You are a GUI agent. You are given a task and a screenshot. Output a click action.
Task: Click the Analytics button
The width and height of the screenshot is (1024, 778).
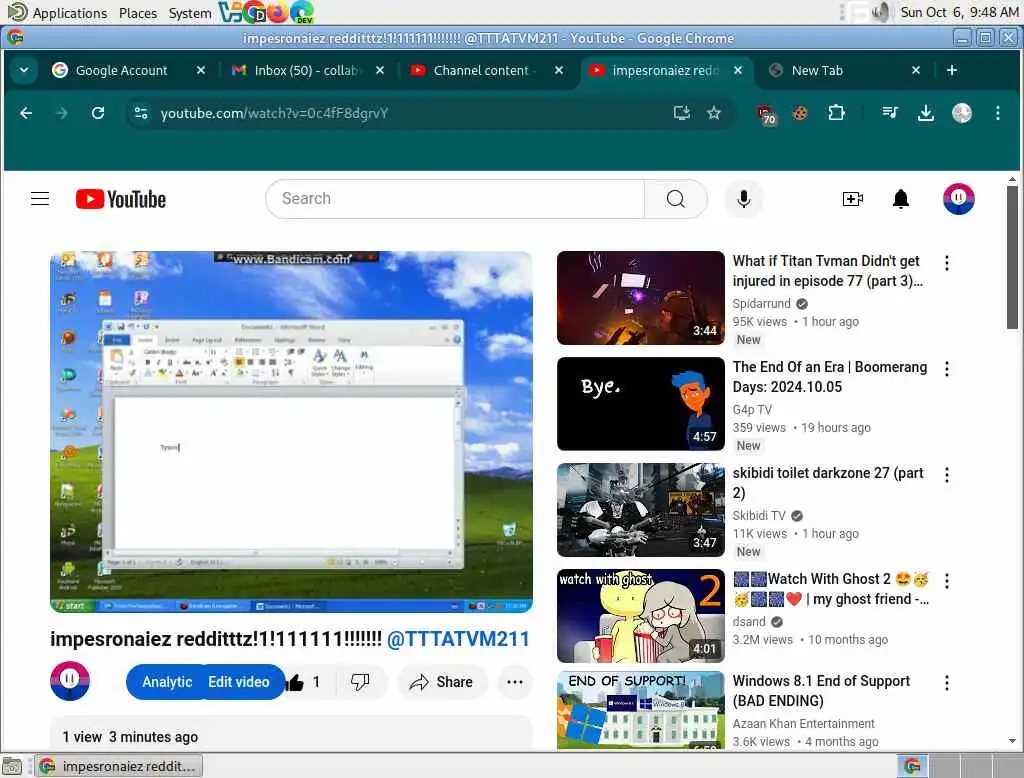(166, 682)
